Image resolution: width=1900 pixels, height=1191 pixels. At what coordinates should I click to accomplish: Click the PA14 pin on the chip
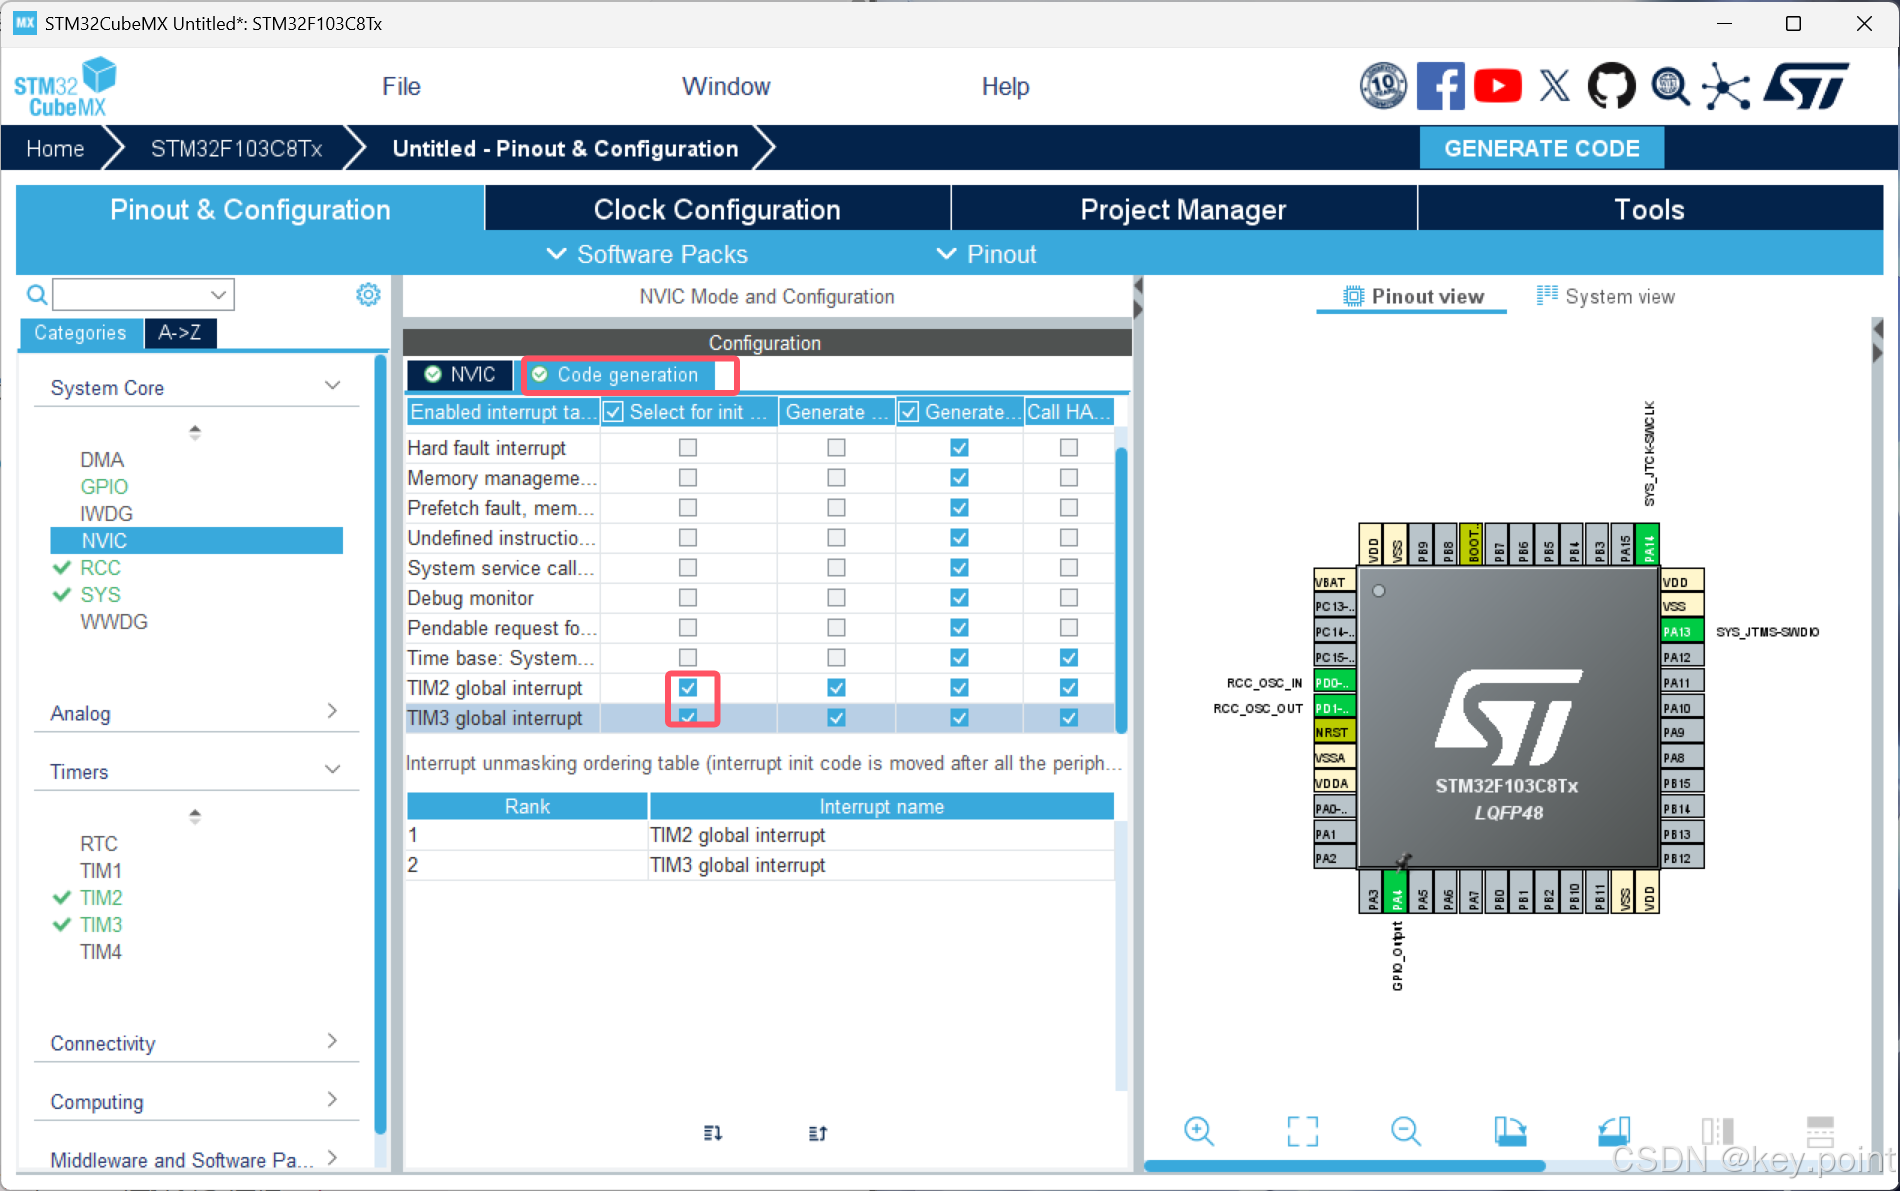point(1648,544)
